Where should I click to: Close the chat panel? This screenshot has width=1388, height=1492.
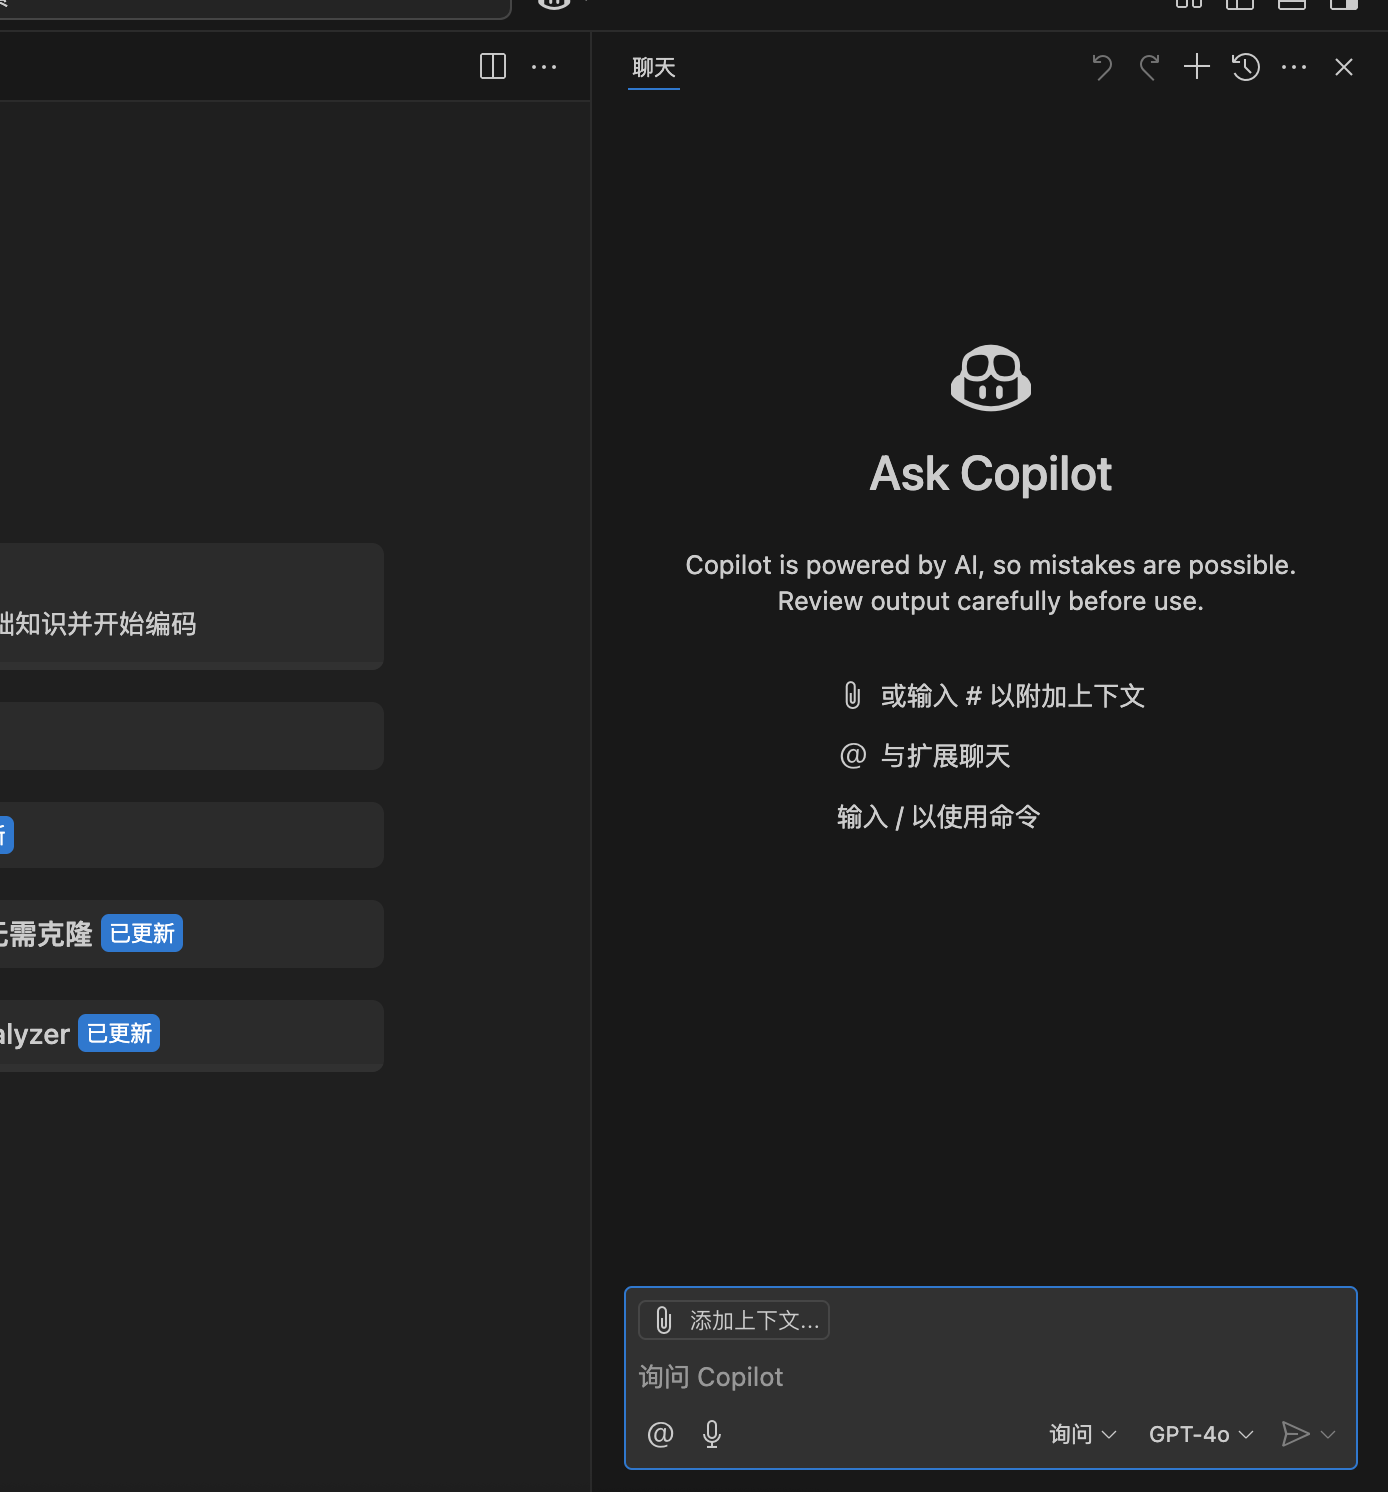(x=1344, y=67)
